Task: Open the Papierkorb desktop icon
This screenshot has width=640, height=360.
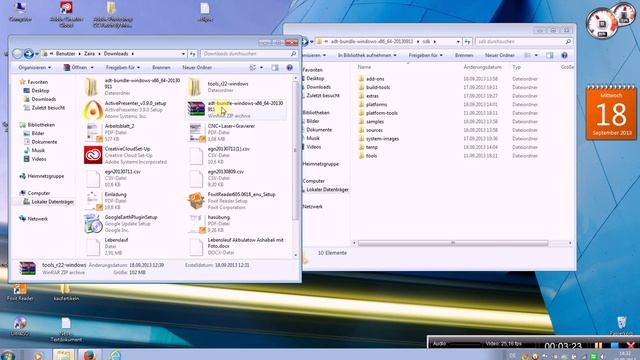Action: click(x=621, y=326)
